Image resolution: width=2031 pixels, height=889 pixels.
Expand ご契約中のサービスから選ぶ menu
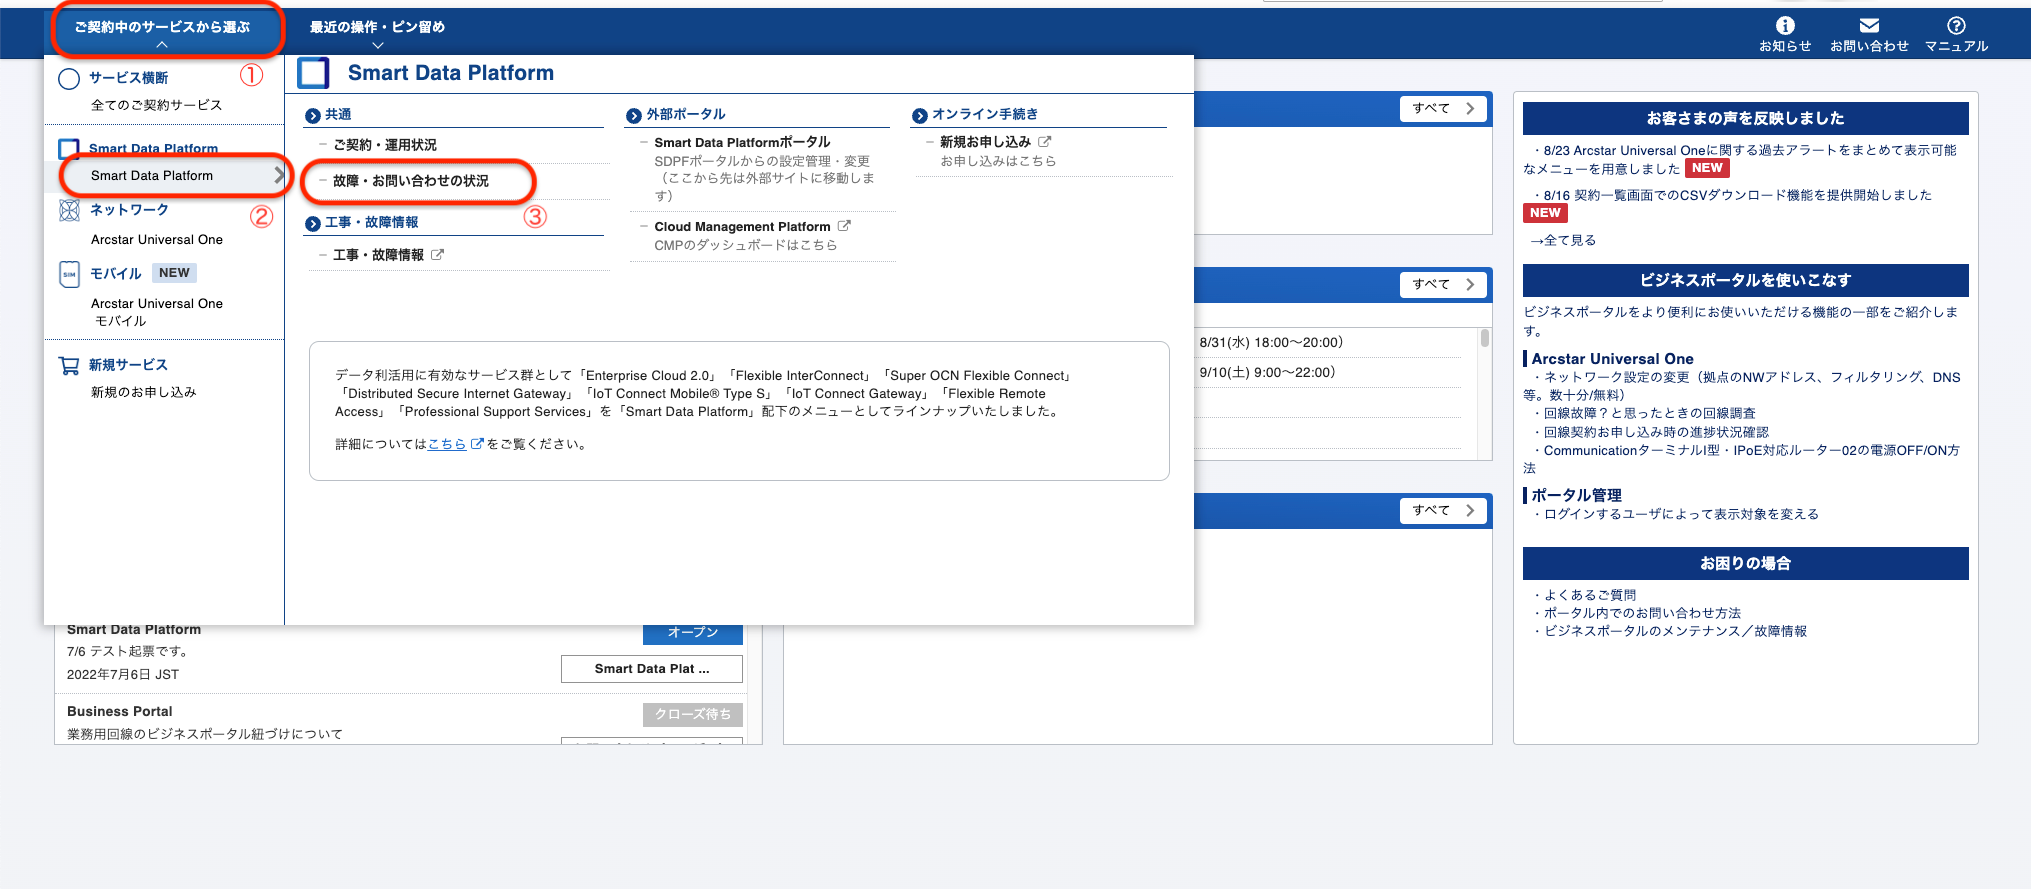(x=162, y=29)
